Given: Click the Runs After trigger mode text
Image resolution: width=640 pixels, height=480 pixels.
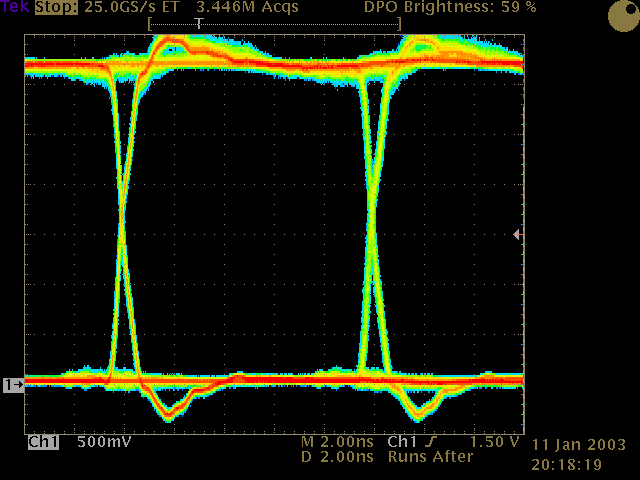Looking at the screenshot, I should click(x=431, y=457).
